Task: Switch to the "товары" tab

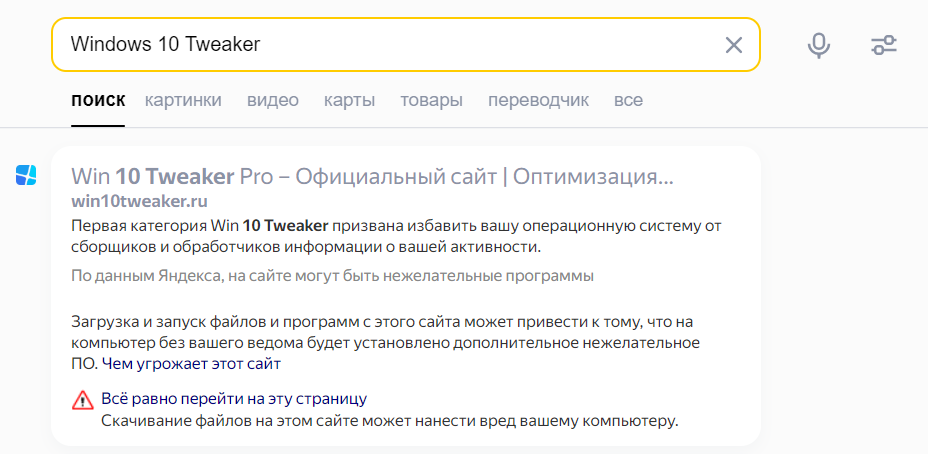Action: [431, 101]
